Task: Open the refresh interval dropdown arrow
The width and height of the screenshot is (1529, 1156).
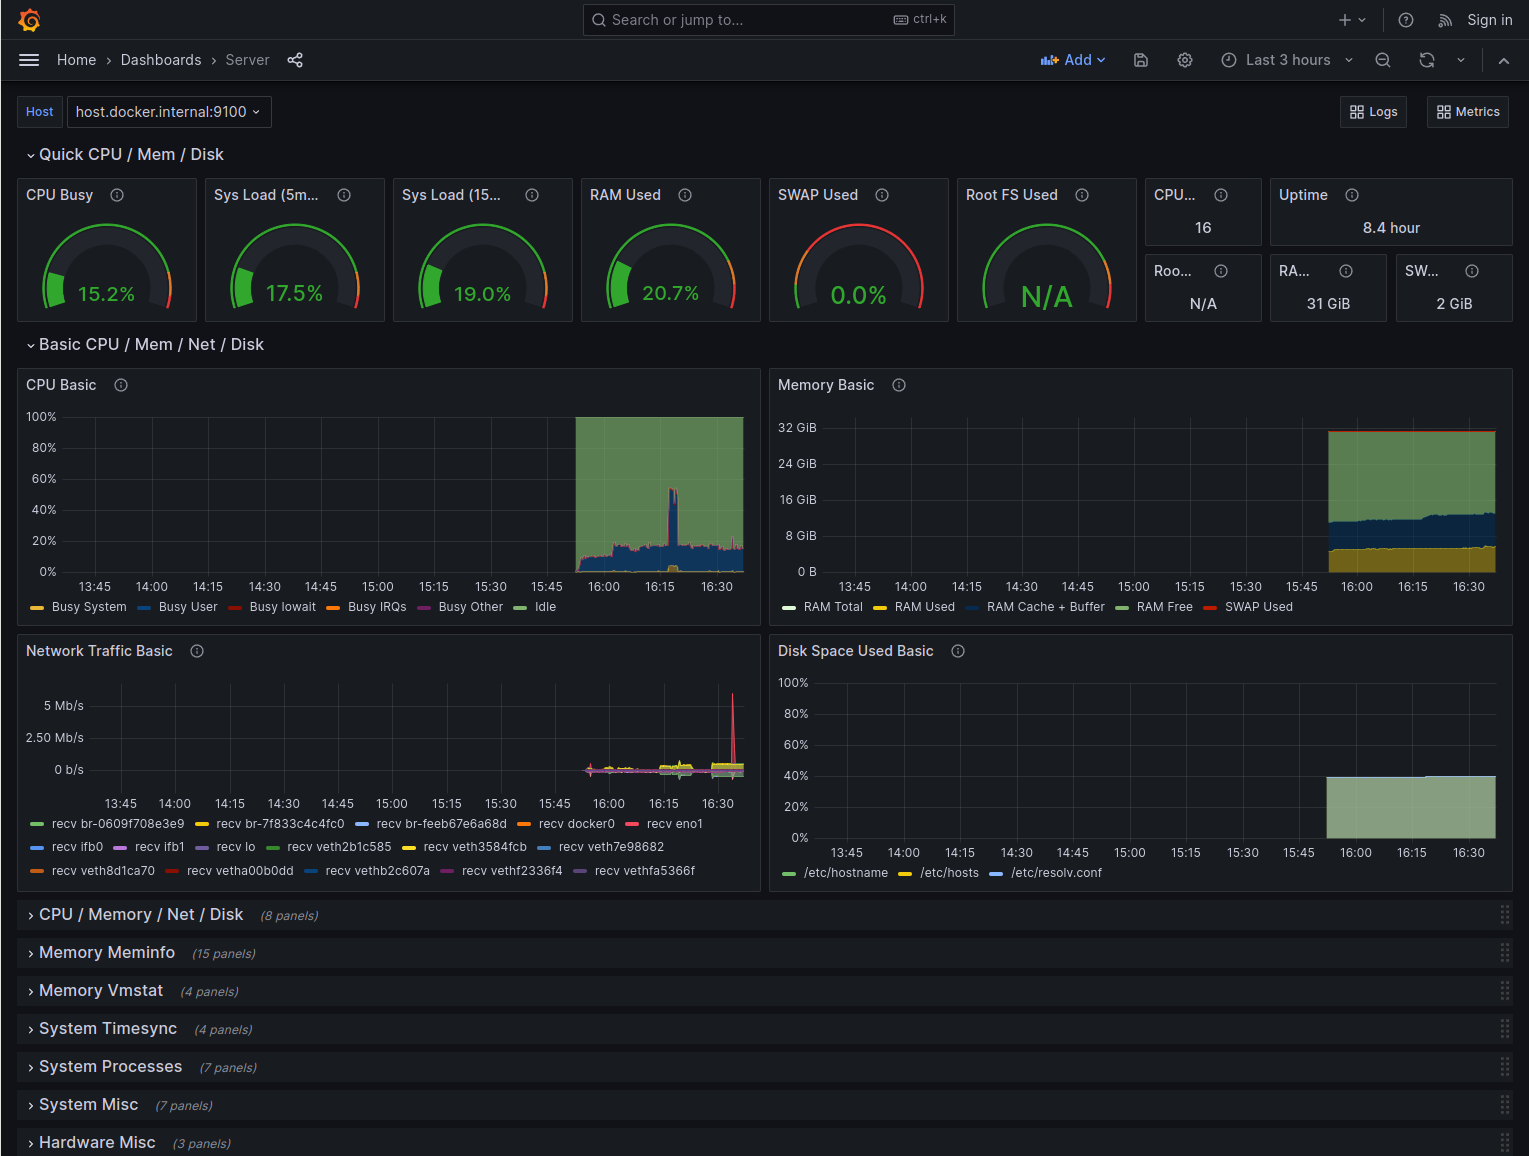Action: [1461, 60]
